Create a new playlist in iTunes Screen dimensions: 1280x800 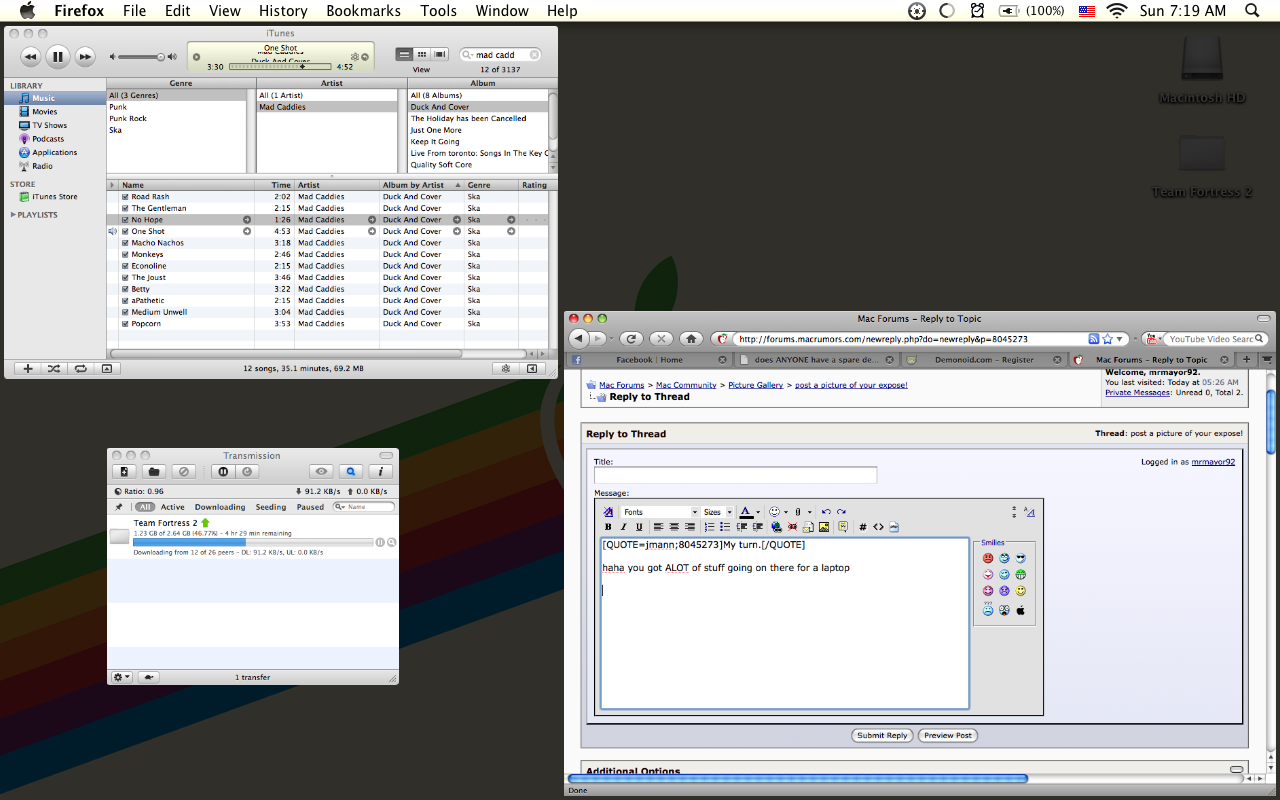click(28, 368)
